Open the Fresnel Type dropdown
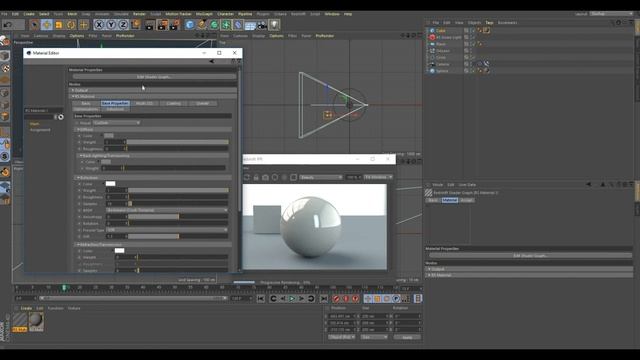 pyautogui.click(x=167, y=230)
